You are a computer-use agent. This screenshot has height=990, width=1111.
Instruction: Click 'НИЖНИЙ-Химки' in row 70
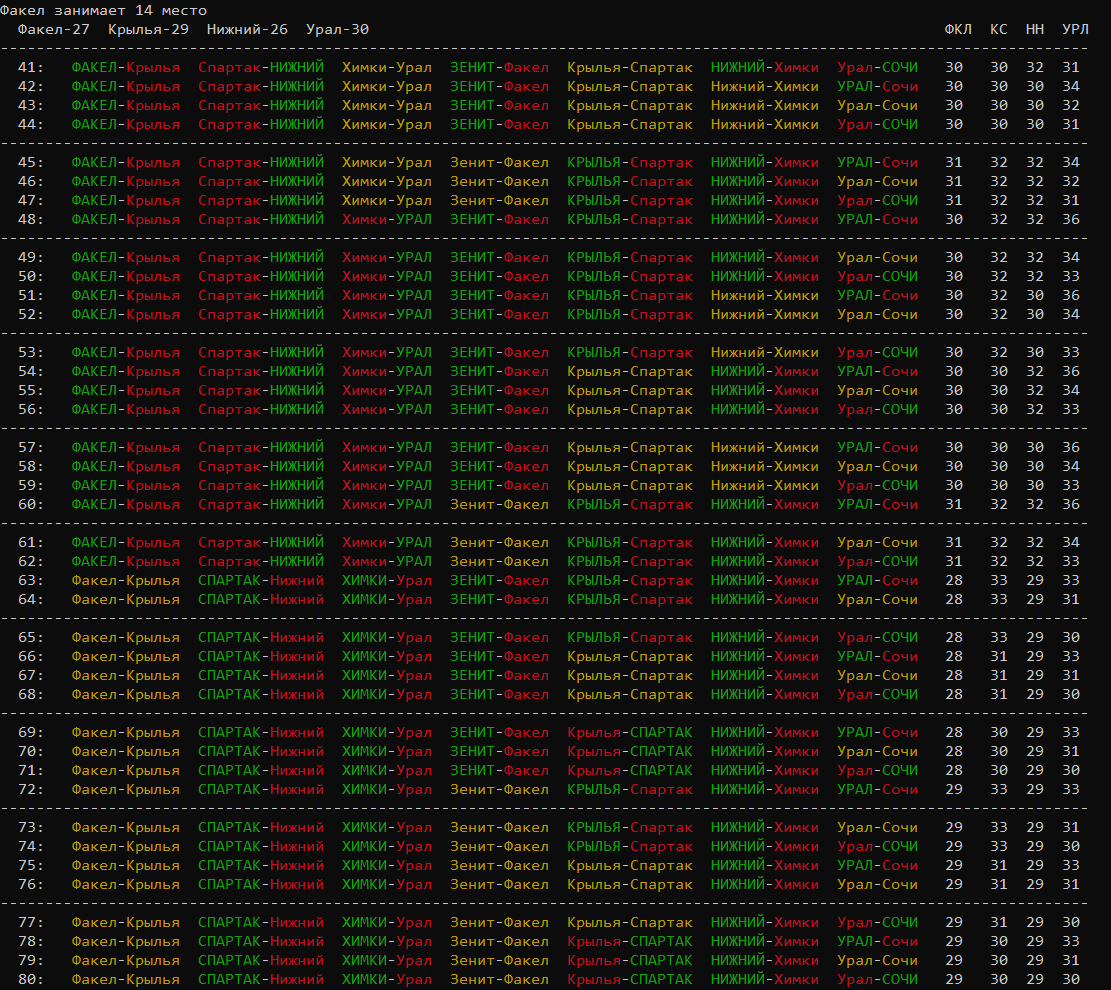[x=765, y=751]
